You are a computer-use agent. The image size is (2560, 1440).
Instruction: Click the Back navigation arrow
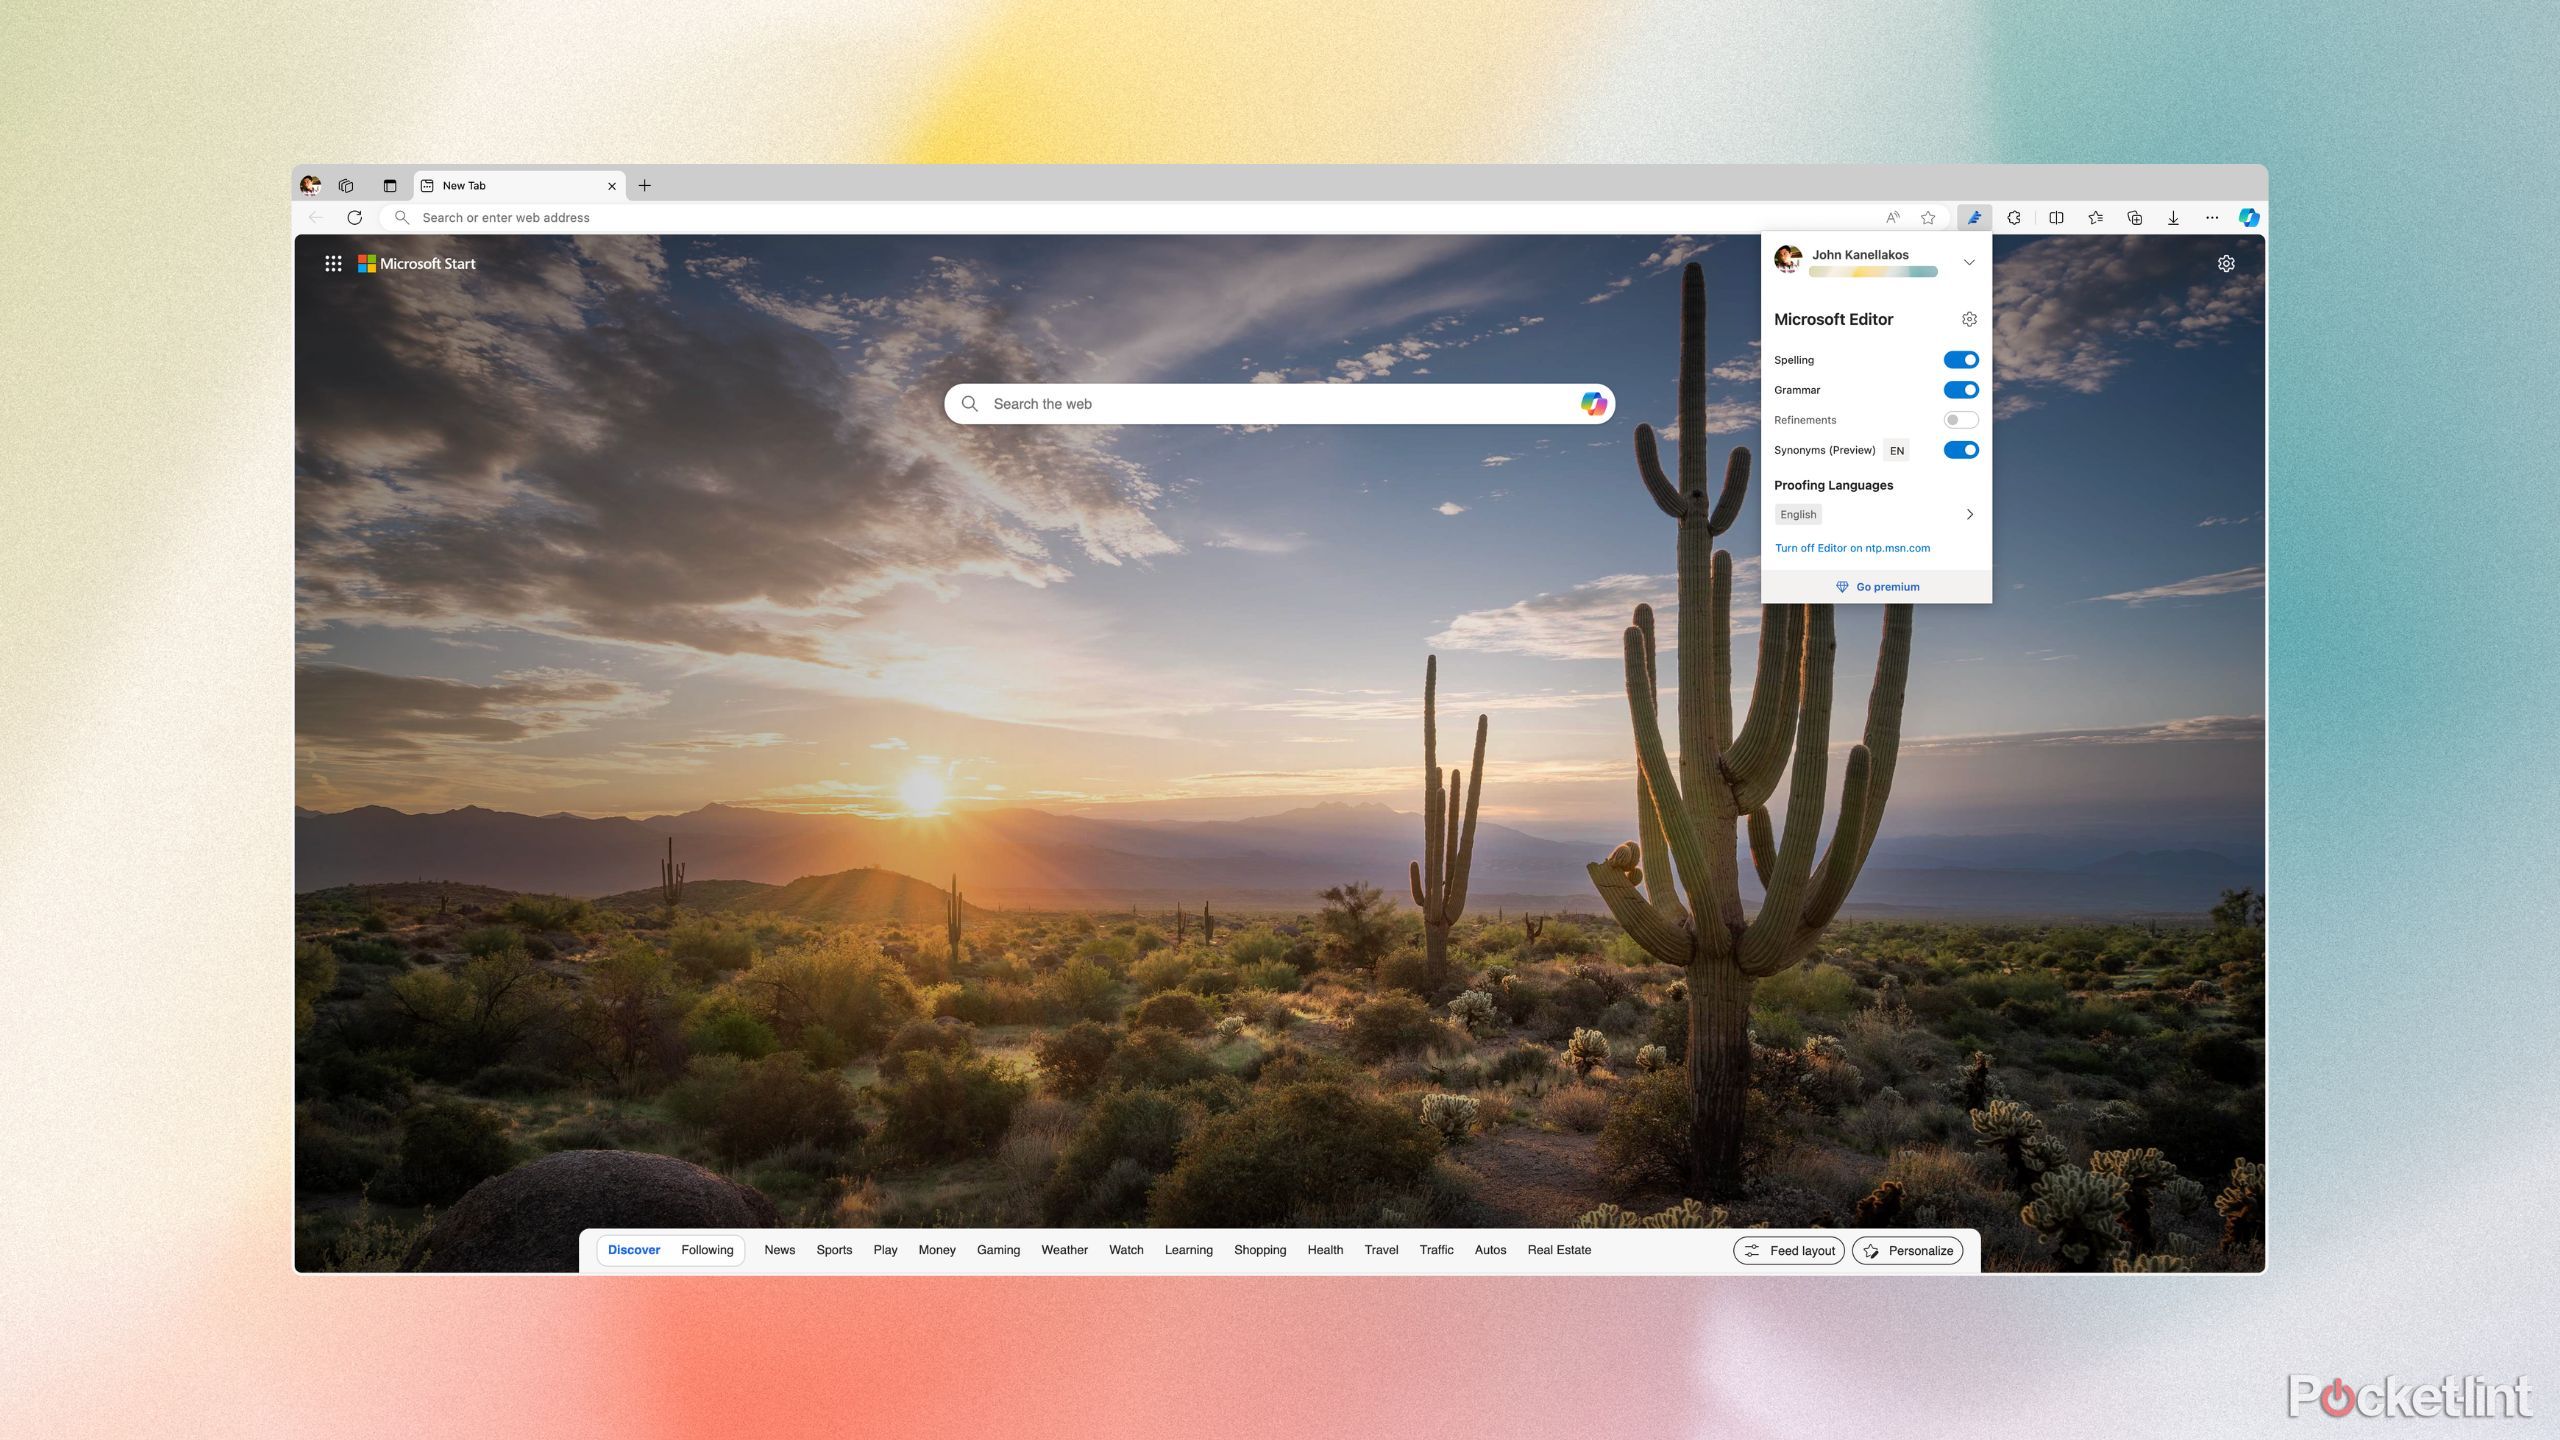click(316, 217)
